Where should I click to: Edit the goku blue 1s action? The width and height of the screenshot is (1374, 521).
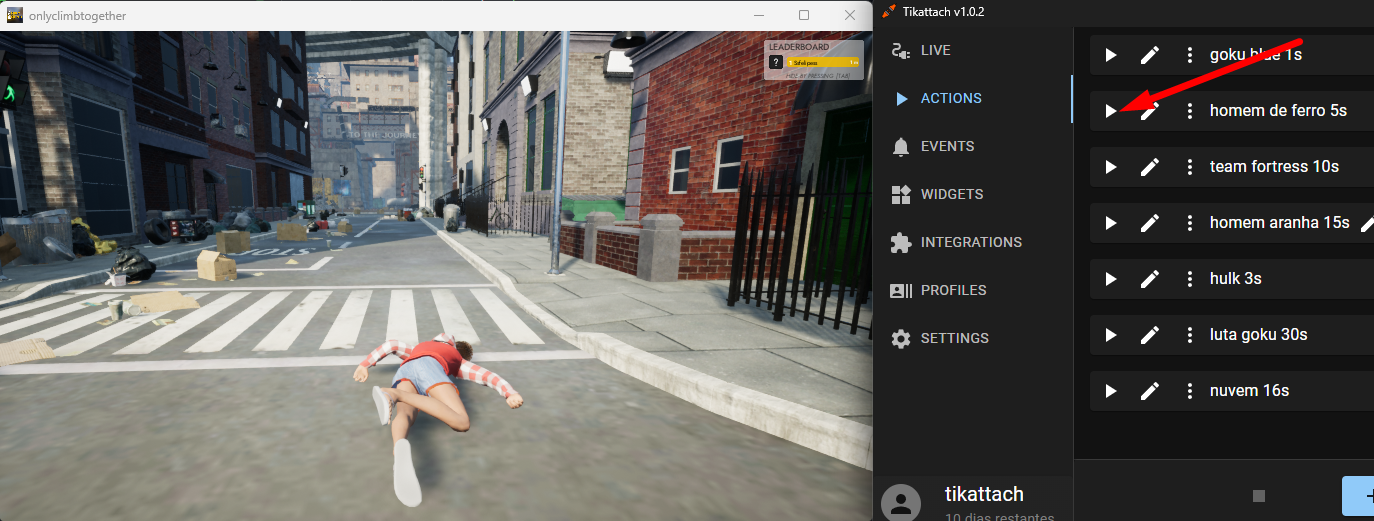[x=1150, y=55]
